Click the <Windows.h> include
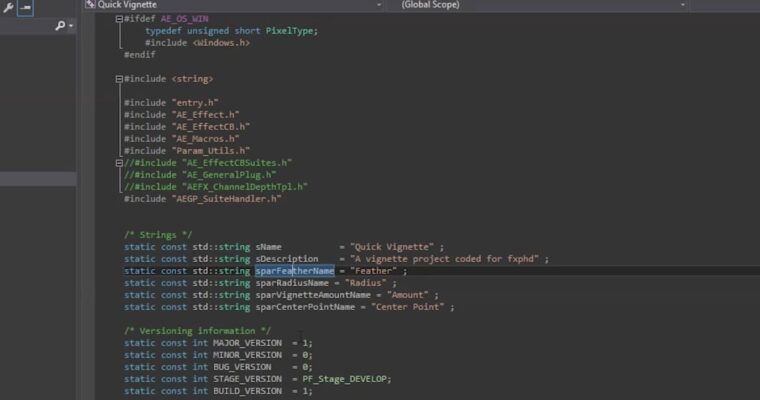This screenshot has width=760, height=400. tap(222, 43)
